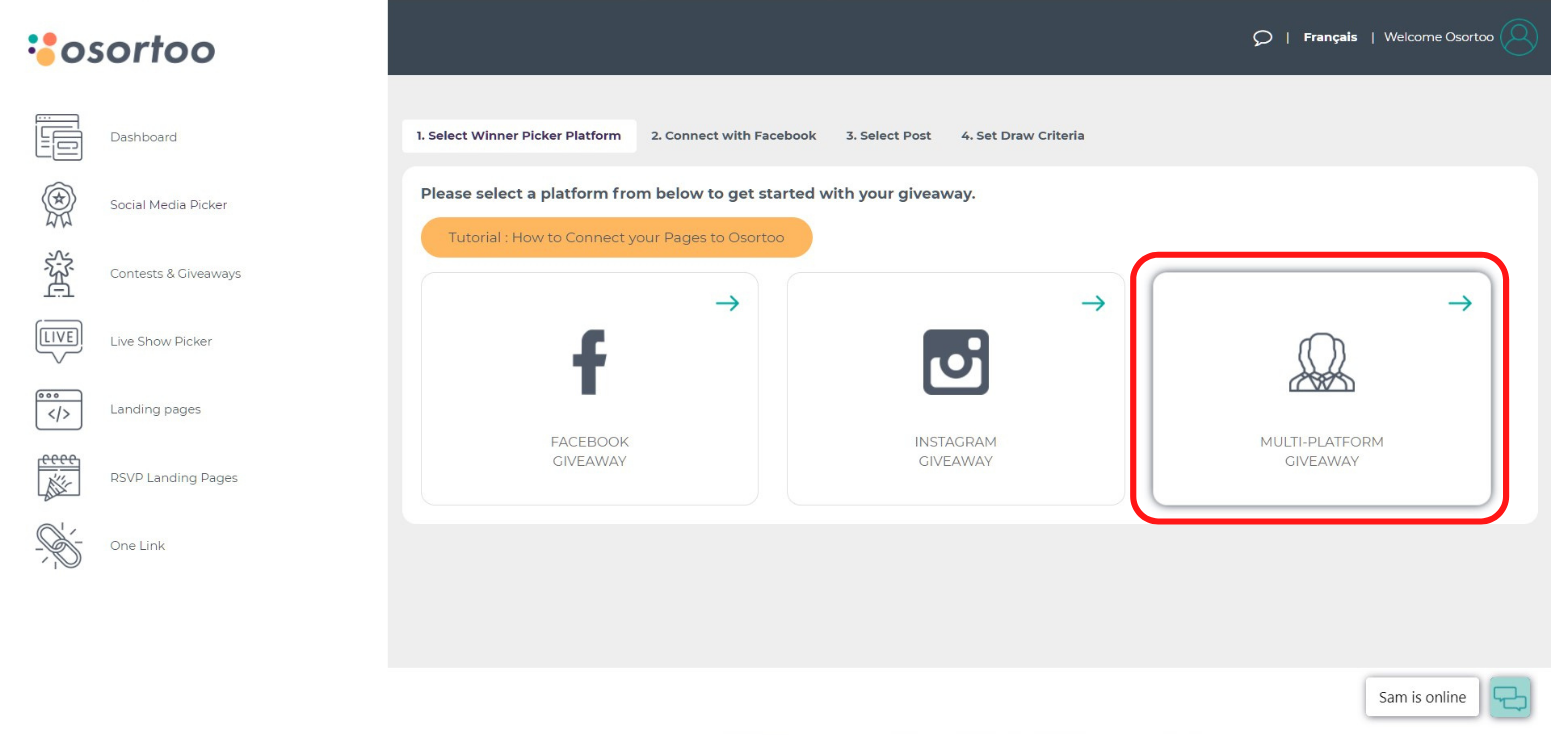
Task: Click arrow on Instagram Giveaway card
Action: point(1094,303)
